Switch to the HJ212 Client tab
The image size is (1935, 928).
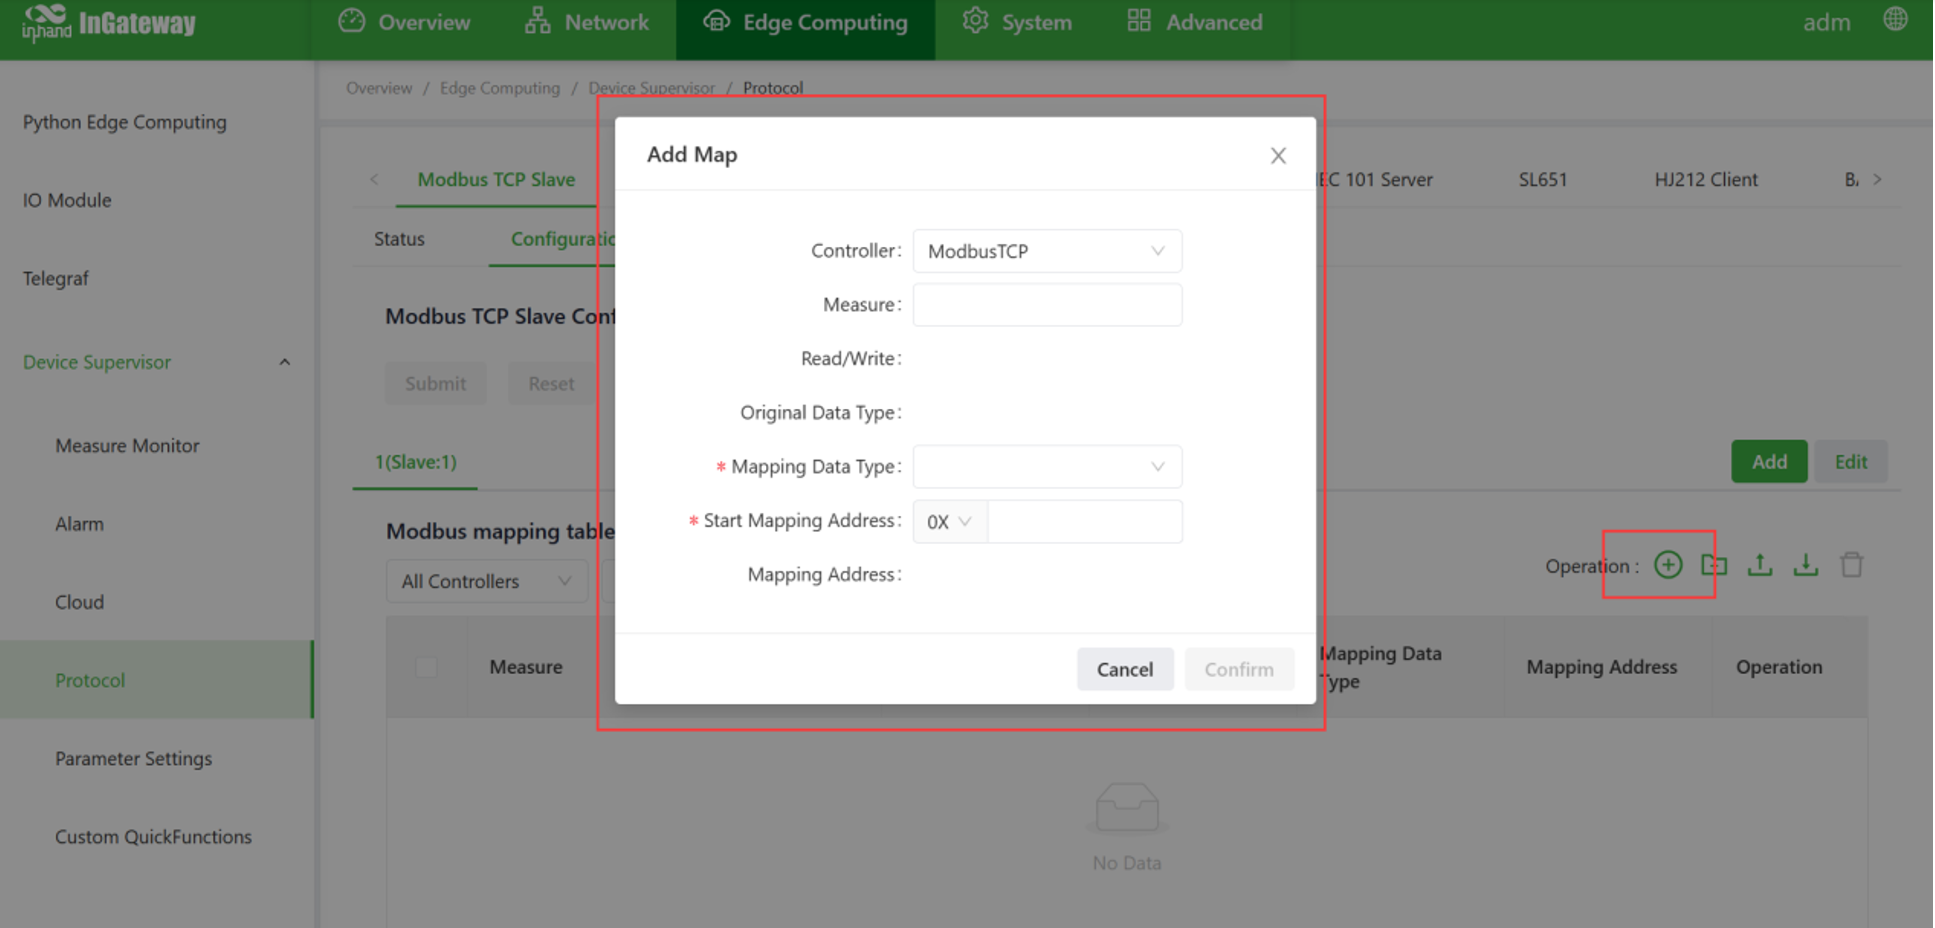(1705, 180)
